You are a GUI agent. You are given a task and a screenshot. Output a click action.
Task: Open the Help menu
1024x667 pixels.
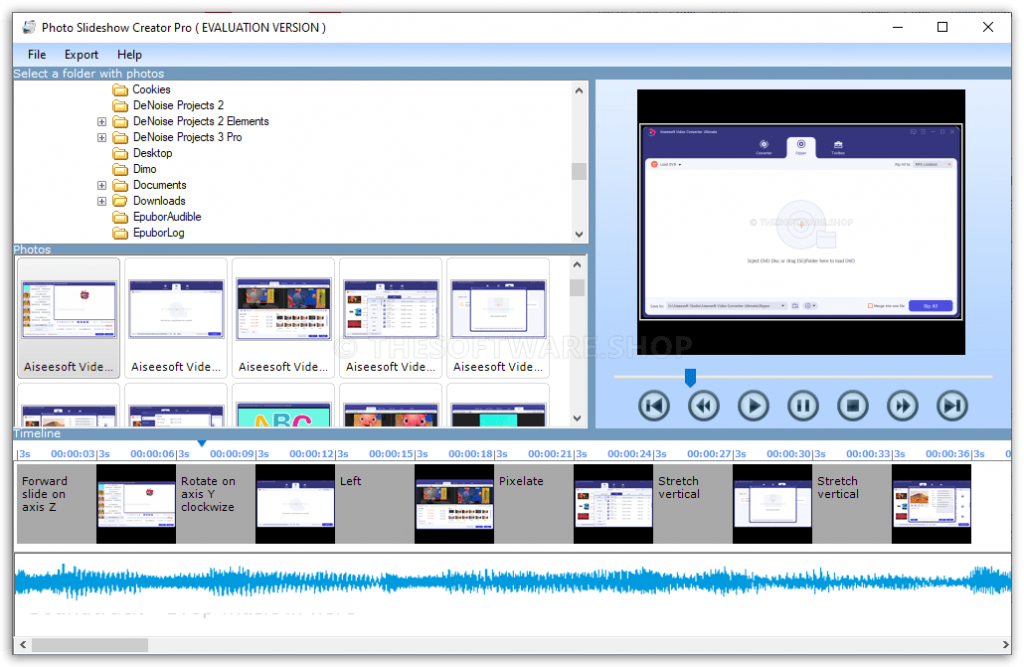(129, 54)
